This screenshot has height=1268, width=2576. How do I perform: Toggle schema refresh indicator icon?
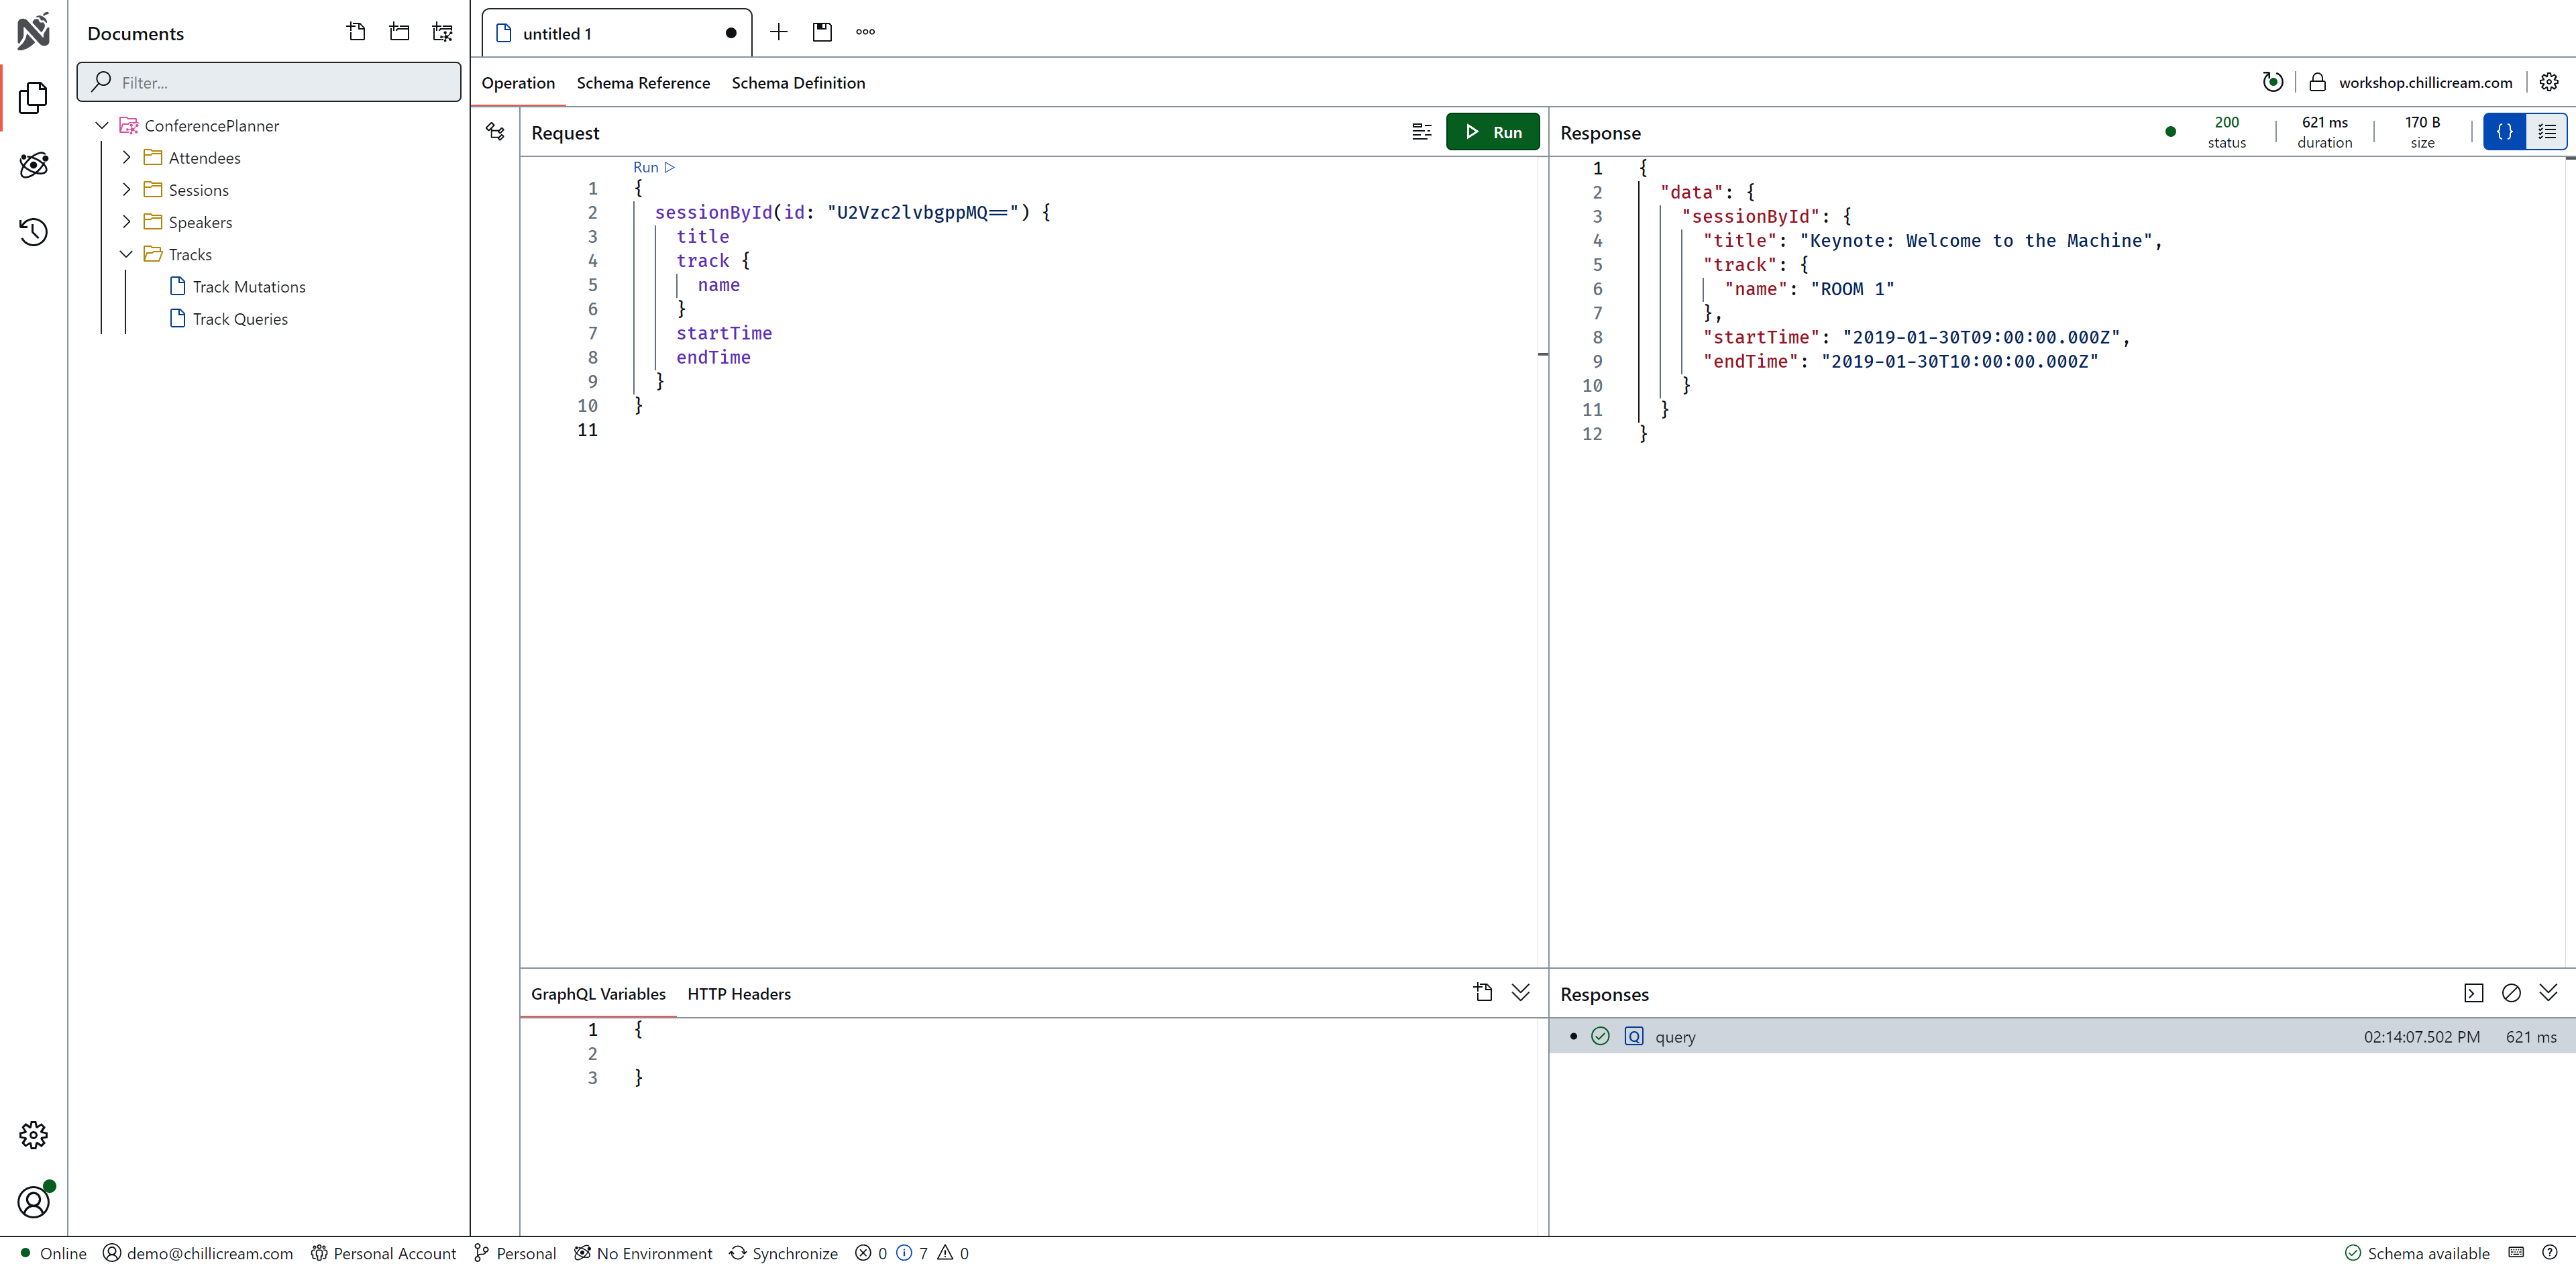(x=2272, y=82)
